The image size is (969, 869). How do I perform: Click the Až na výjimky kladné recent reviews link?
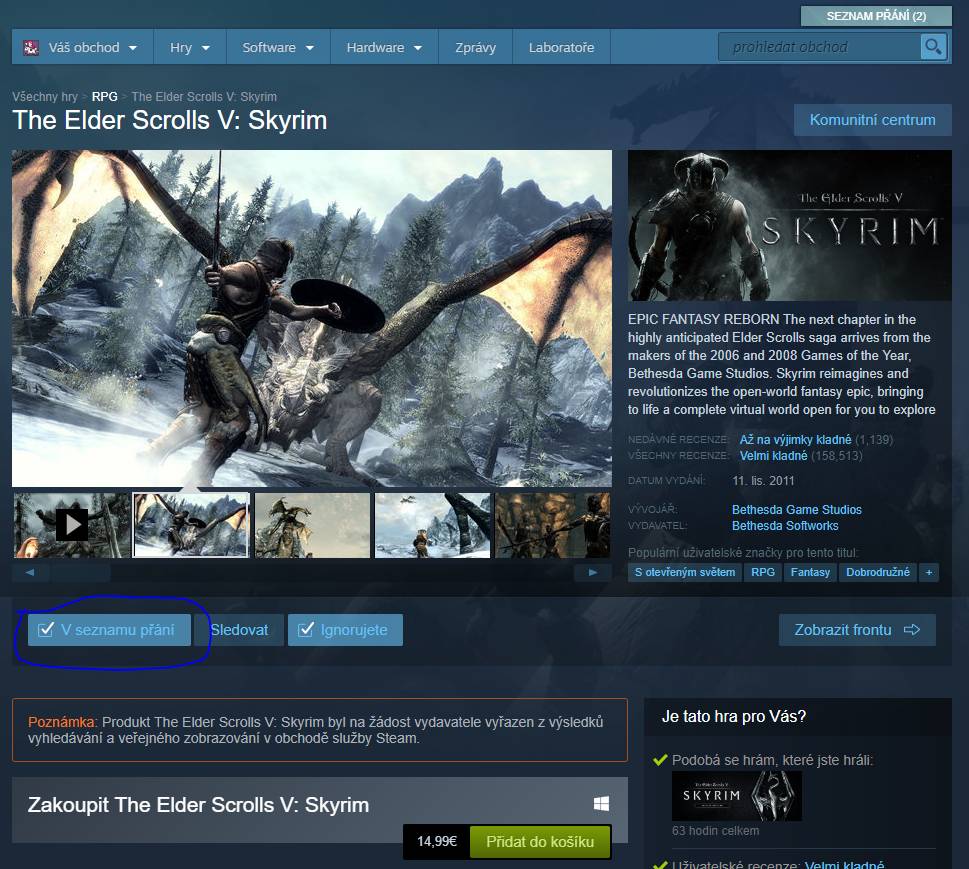pos(795,439)
